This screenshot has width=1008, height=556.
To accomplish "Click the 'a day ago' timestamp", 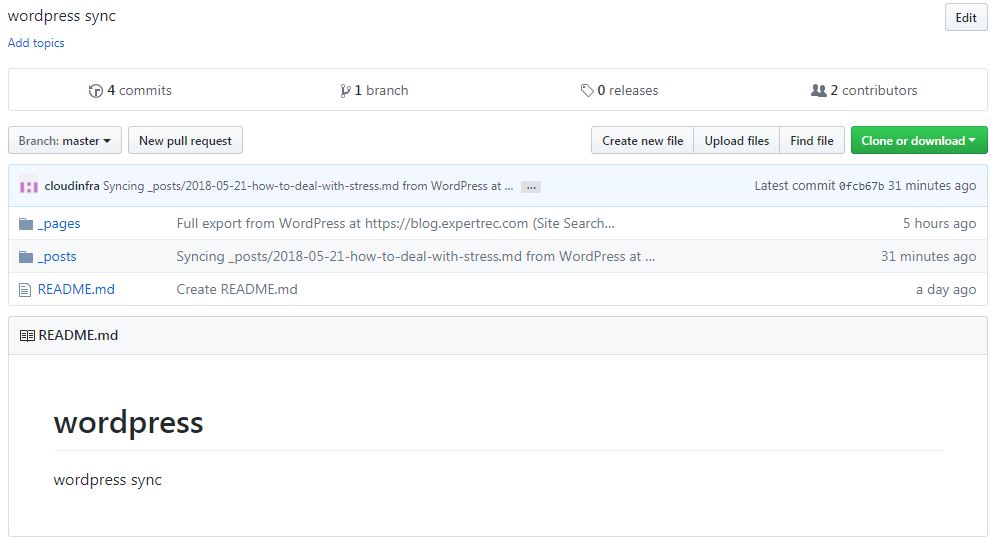I will (946, 289).
